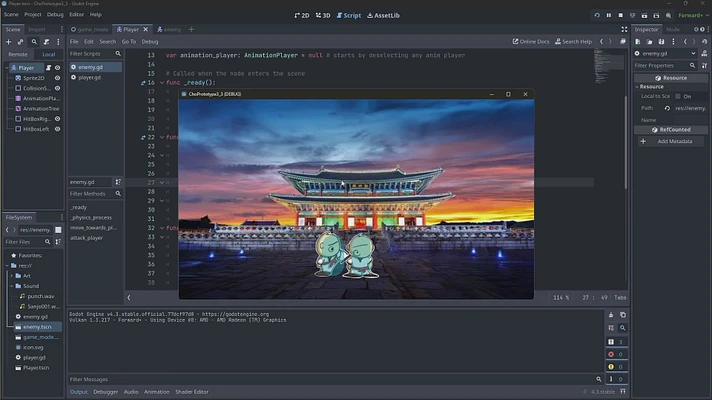Toggle distraction-free mode icon in script editor
Viewport: 712px width, 400px height.
coord(624,30)
